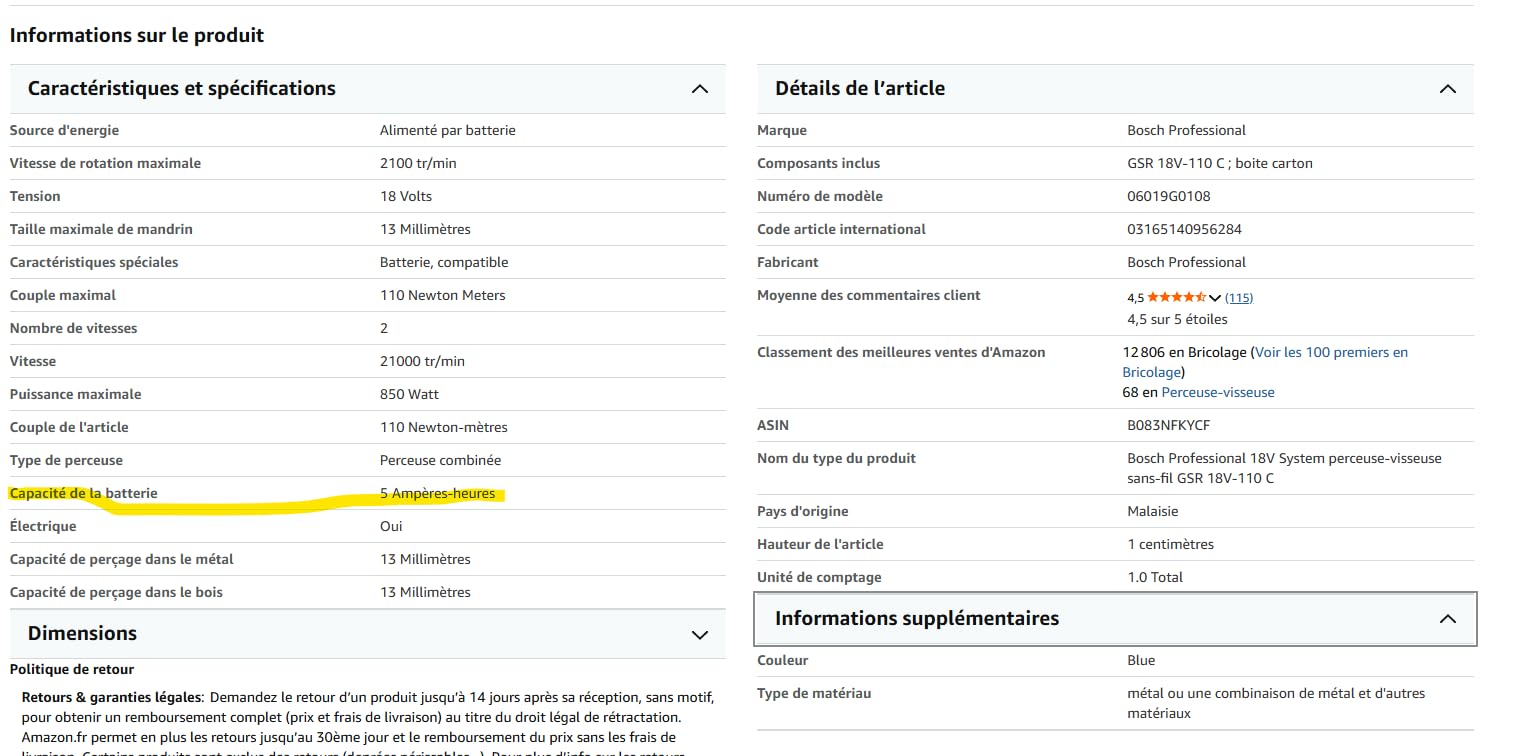Click the 4,5 sur 5 étoiles text

pyautogui.click(x=1177, y=320)
